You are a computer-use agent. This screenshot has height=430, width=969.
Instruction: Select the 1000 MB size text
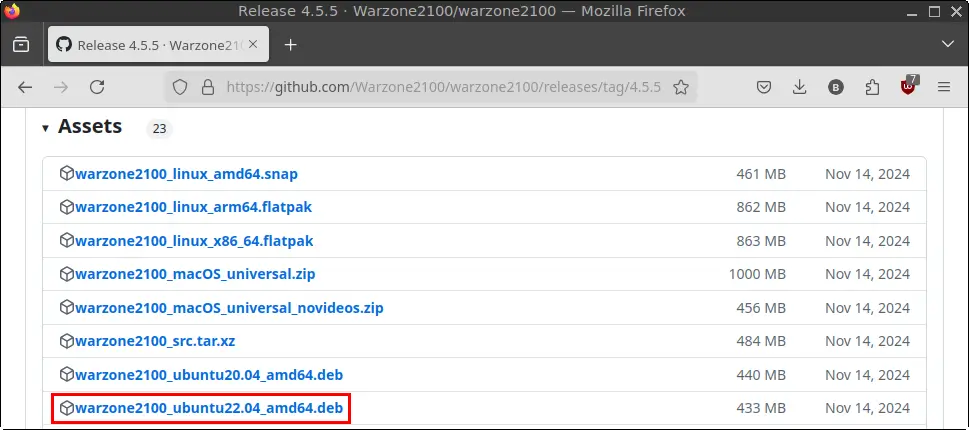click(757, 274)
